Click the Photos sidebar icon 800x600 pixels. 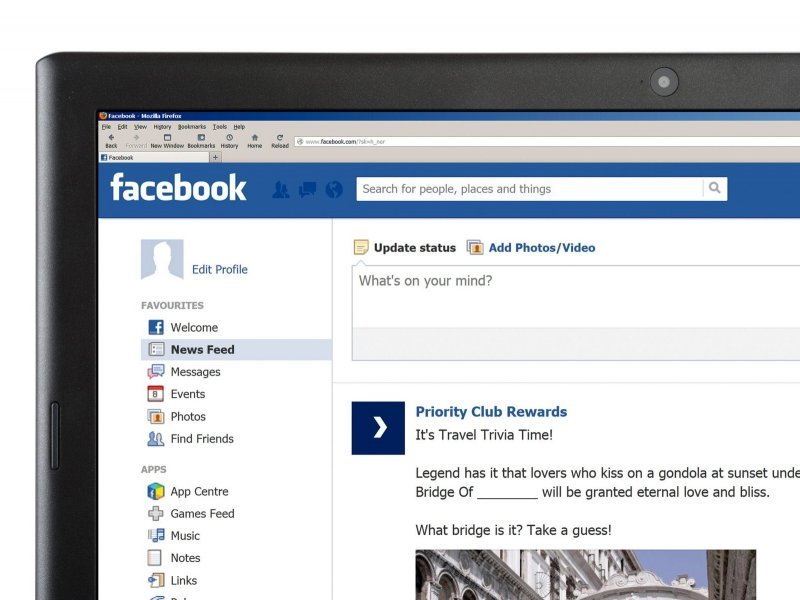pos(156,416)
